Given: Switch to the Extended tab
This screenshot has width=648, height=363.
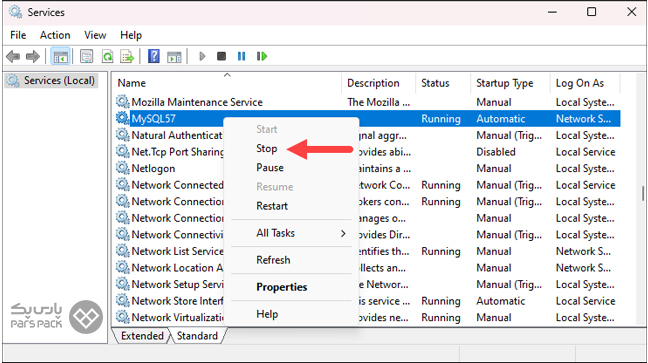Looking at the screenshot, I should (x=142, y=336).
